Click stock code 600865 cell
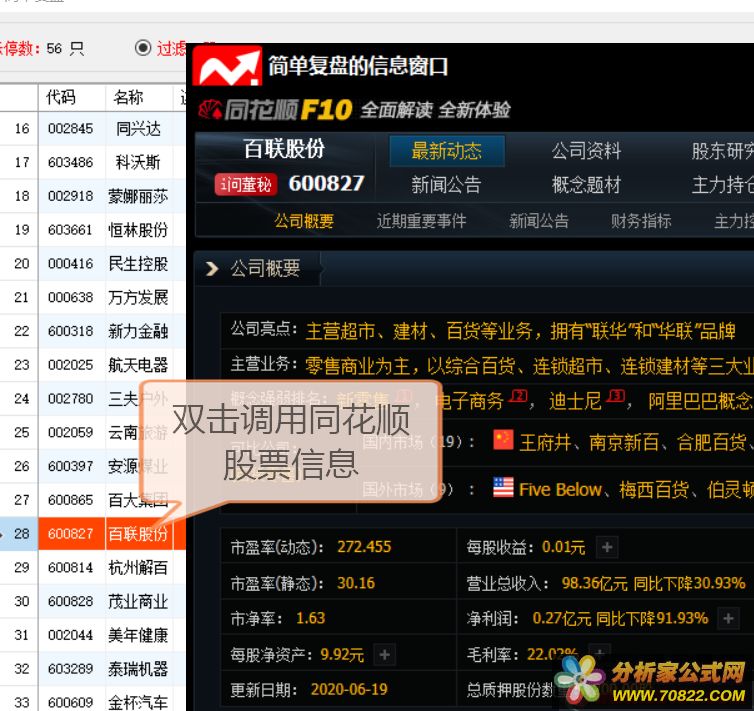754x711 pixels. [71, 500]
